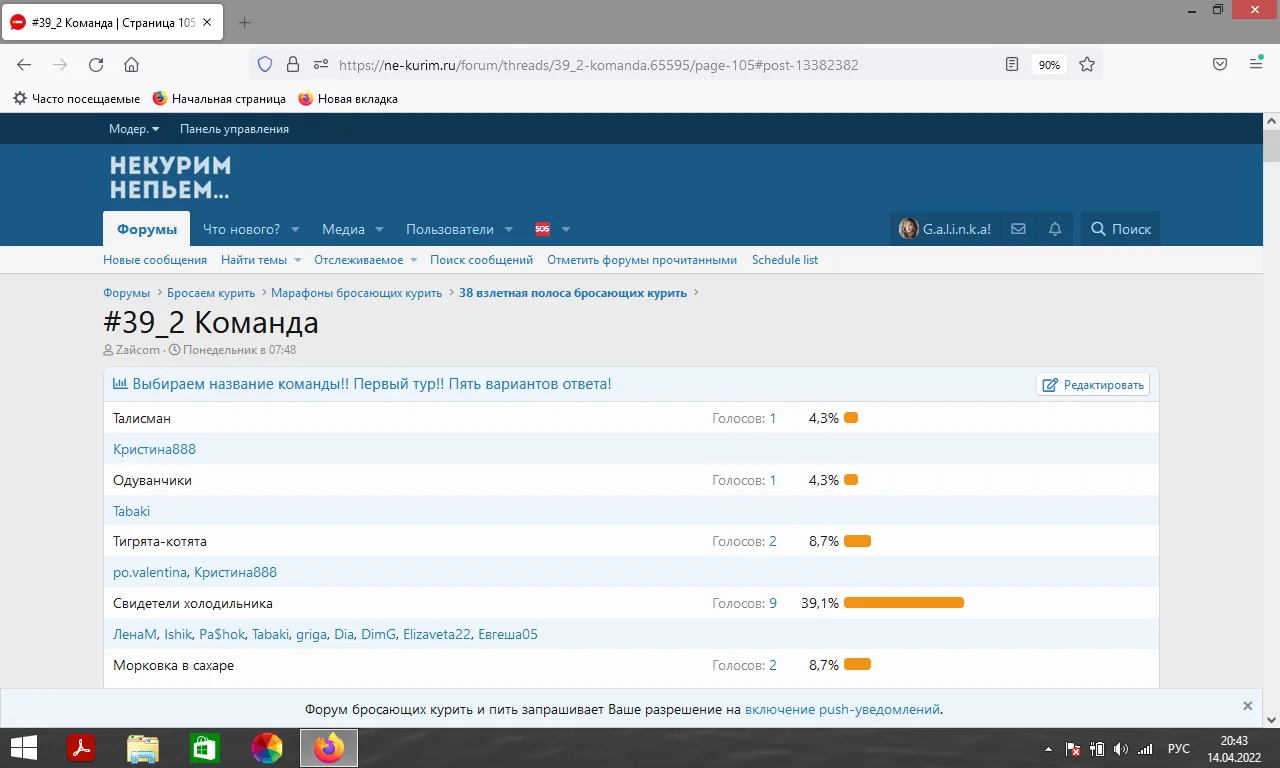Click the включение push-уведомлений link
1280x768 pixels.
[843, 710]
